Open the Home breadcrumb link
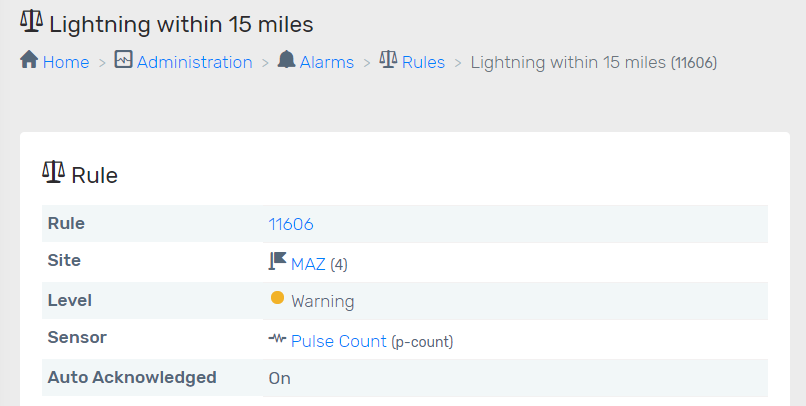This screenshot has height=406, width=806. click(66, 62)
